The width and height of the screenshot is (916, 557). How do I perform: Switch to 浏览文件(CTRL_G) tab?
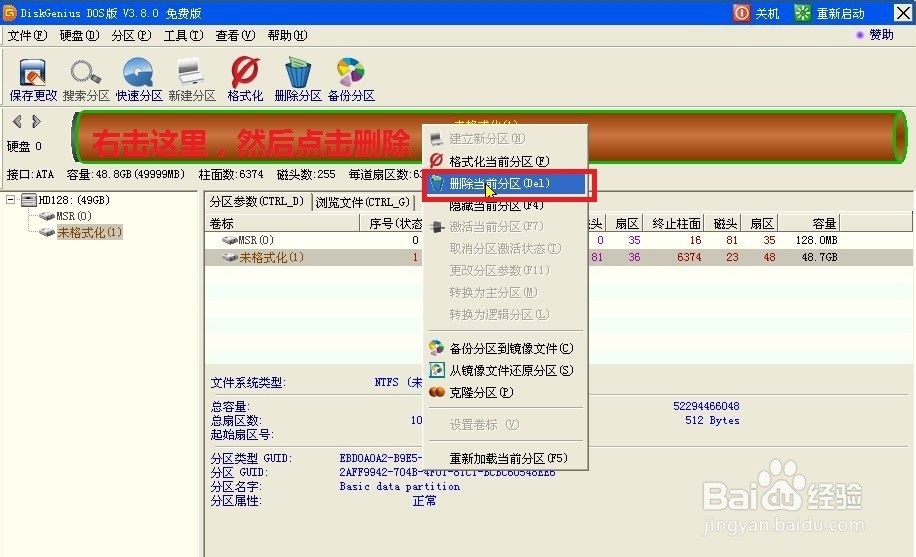tap(363, 202)
